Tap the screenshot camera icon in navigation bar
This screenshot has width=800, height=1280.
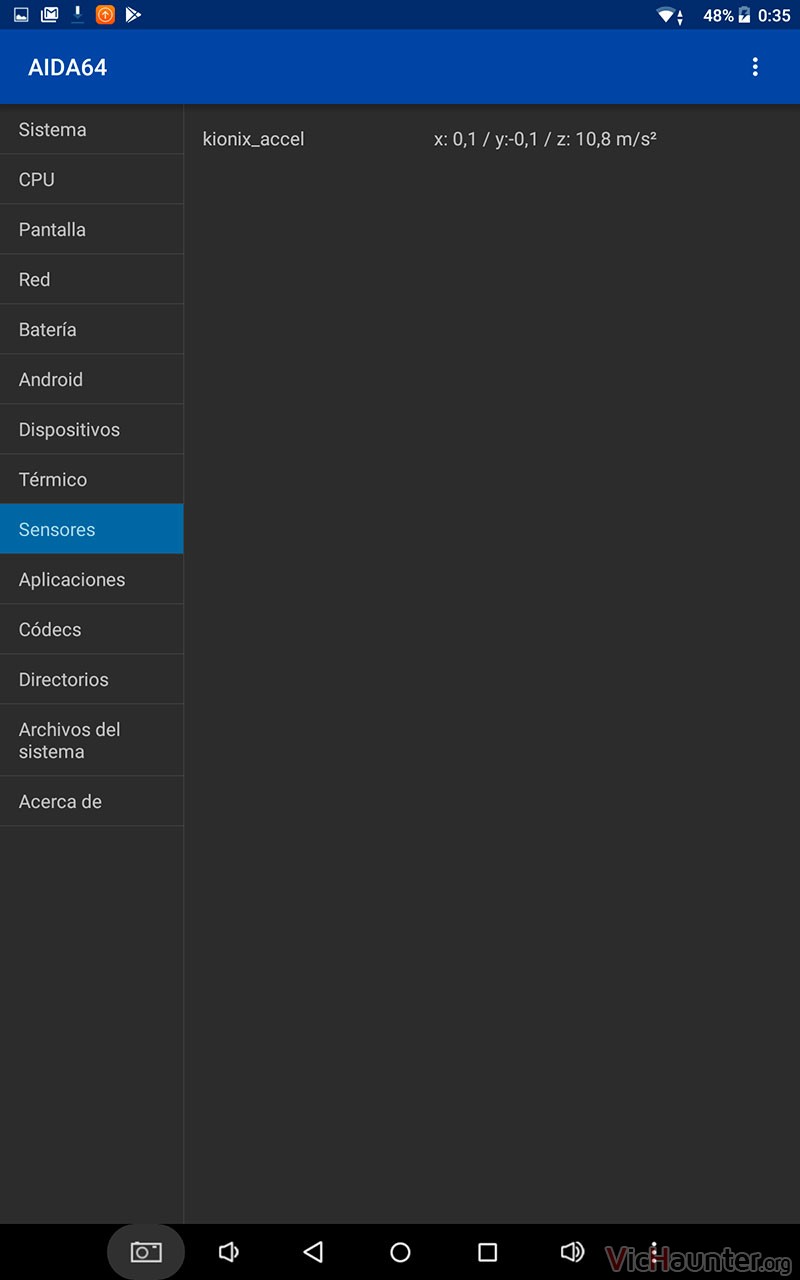coord(146,1252)
